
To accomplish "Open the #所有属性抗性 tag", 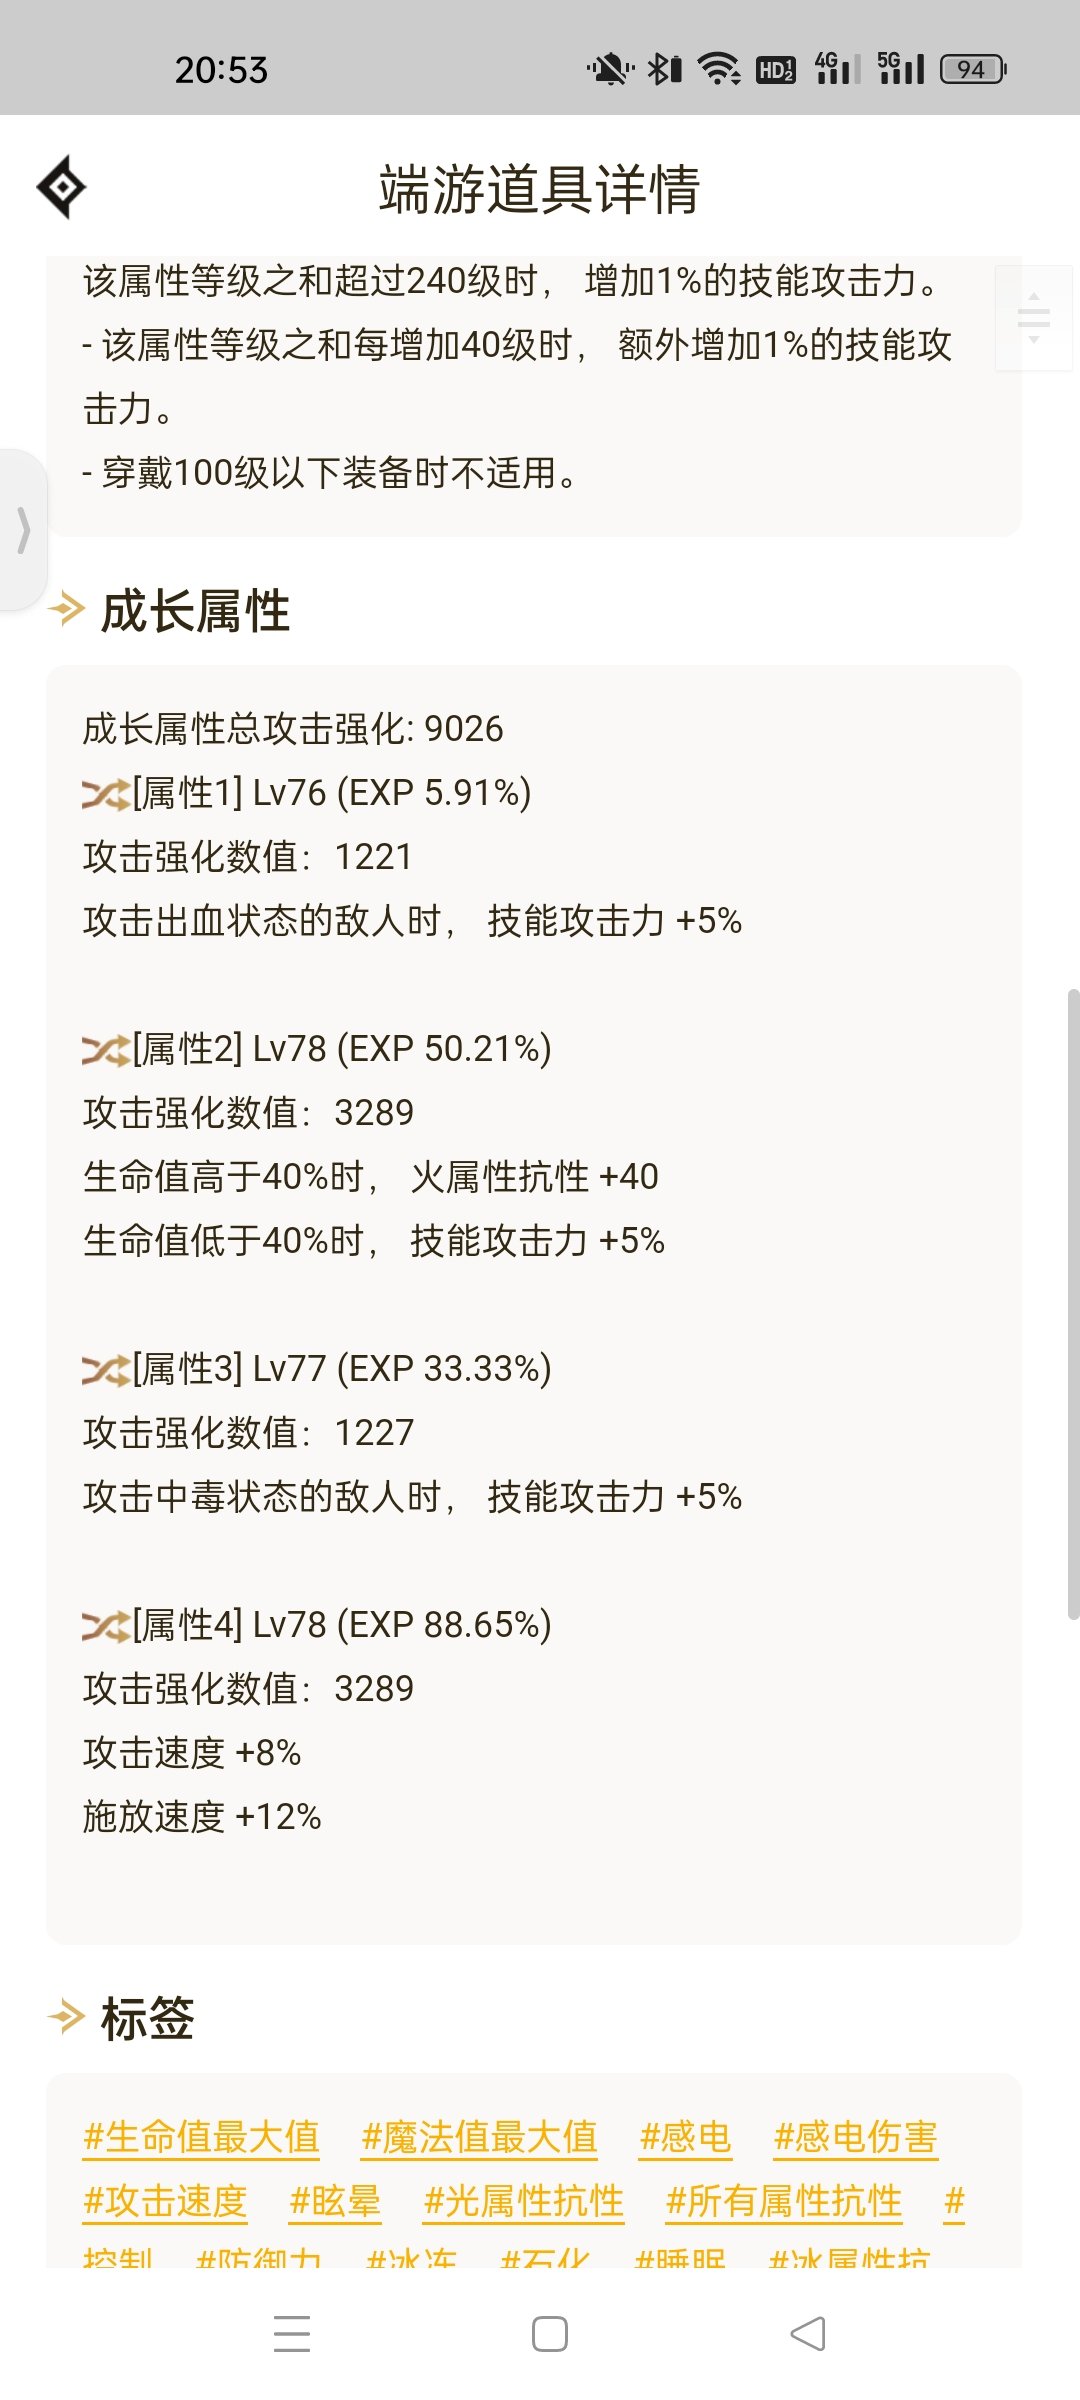I will click(x=784, y=2201).
